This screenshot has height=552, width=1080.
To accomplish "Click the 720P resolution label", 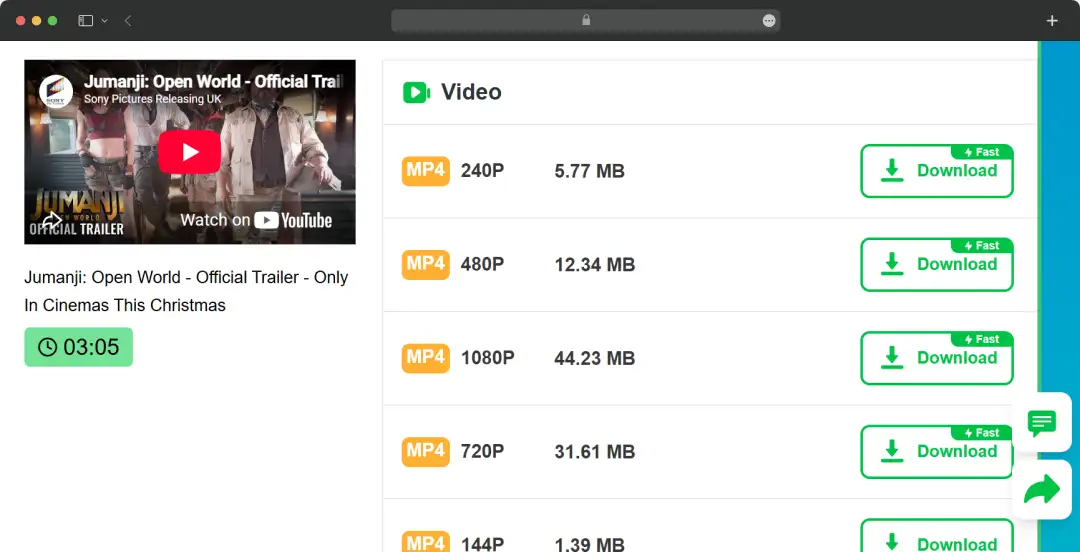I will click(483, 452).
